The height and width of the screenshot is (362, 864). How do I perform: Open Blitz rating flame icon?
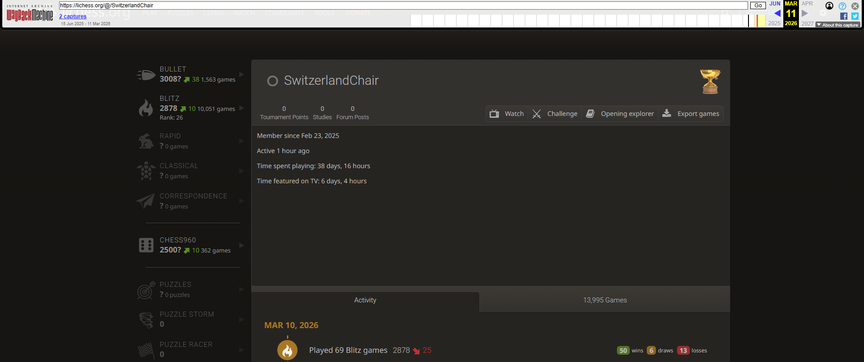[x=145, y=107]
